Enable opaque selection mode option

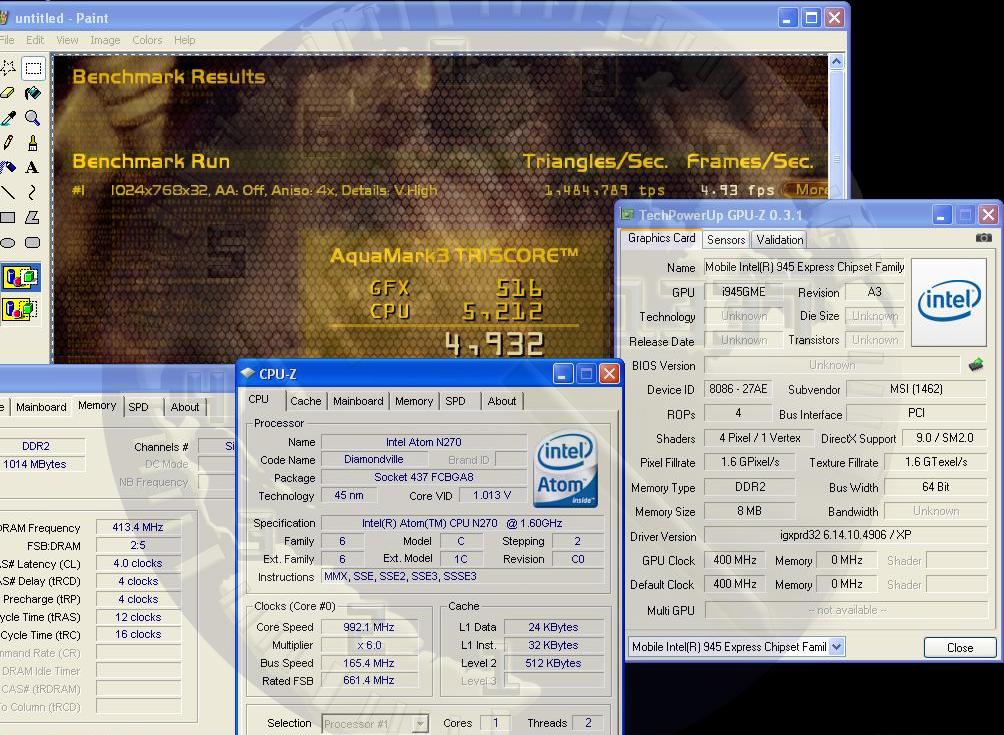(20, 278)
